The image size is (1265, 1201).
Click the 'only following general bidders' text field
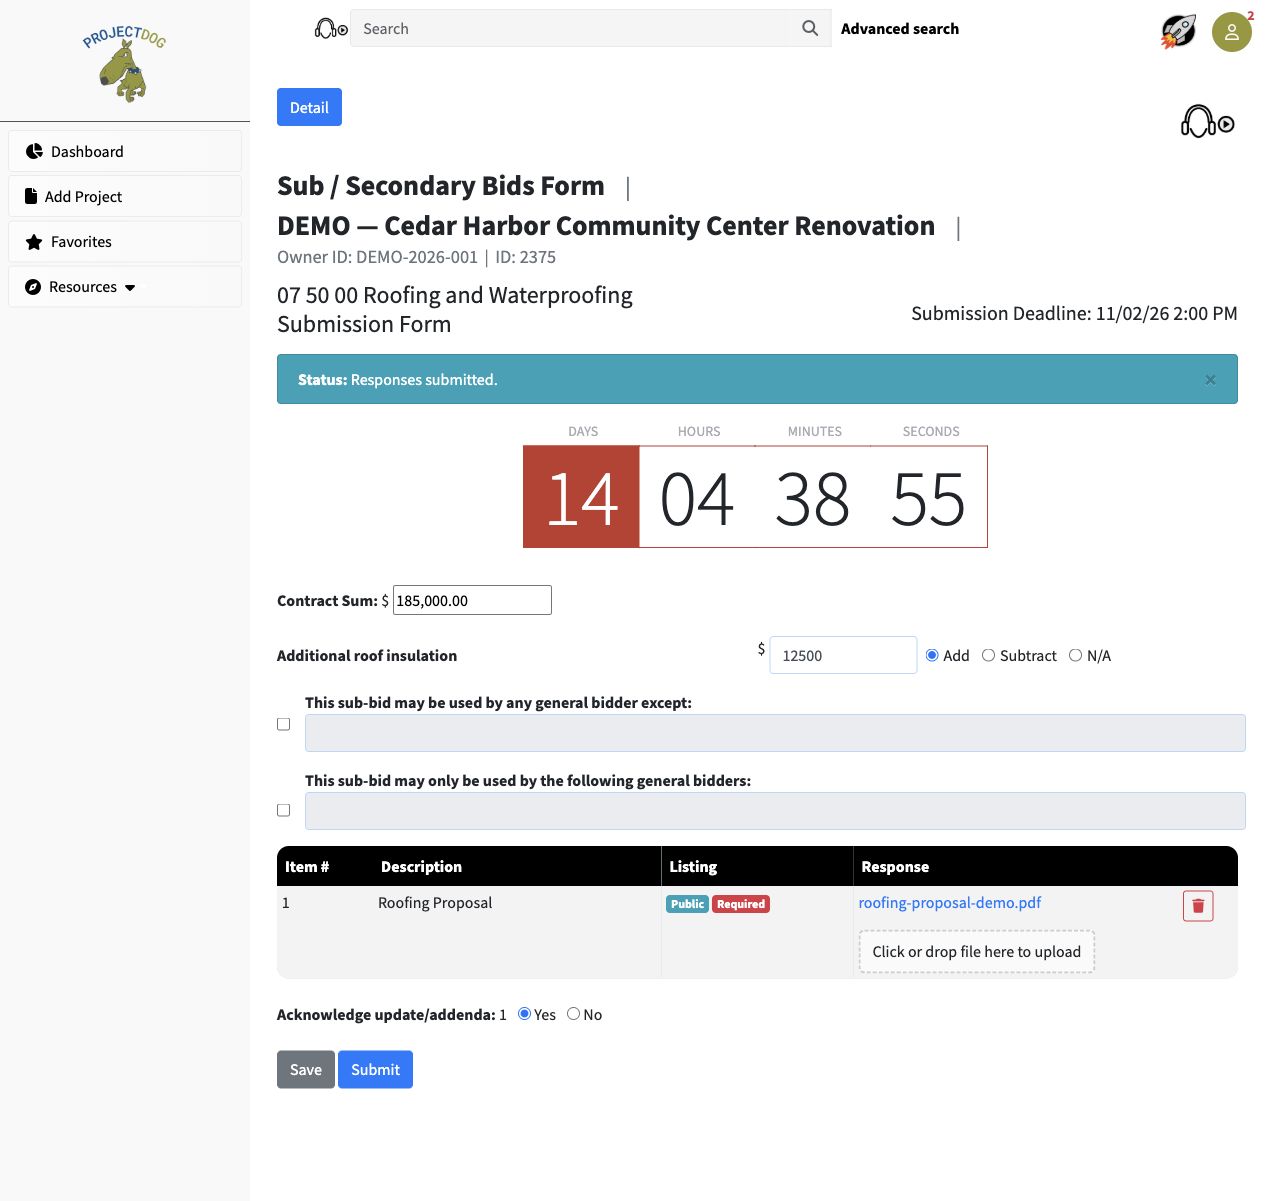775,811
